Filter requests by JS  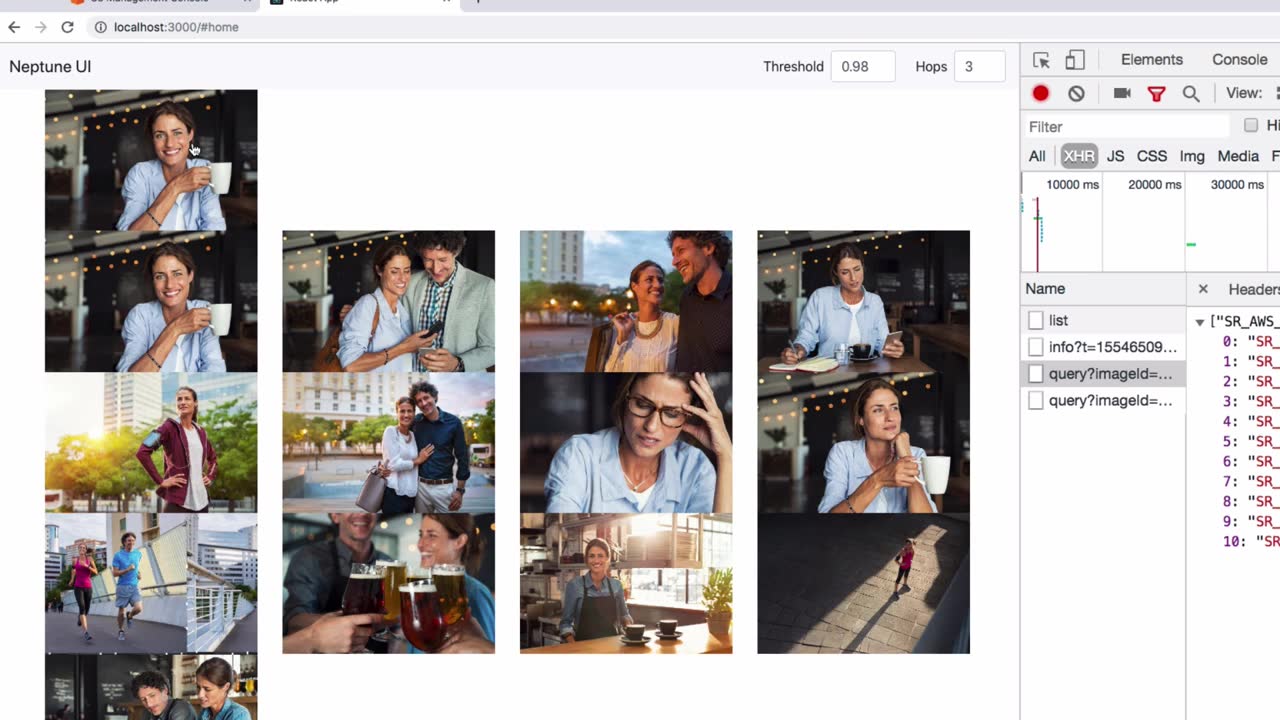pos(1115,156)
